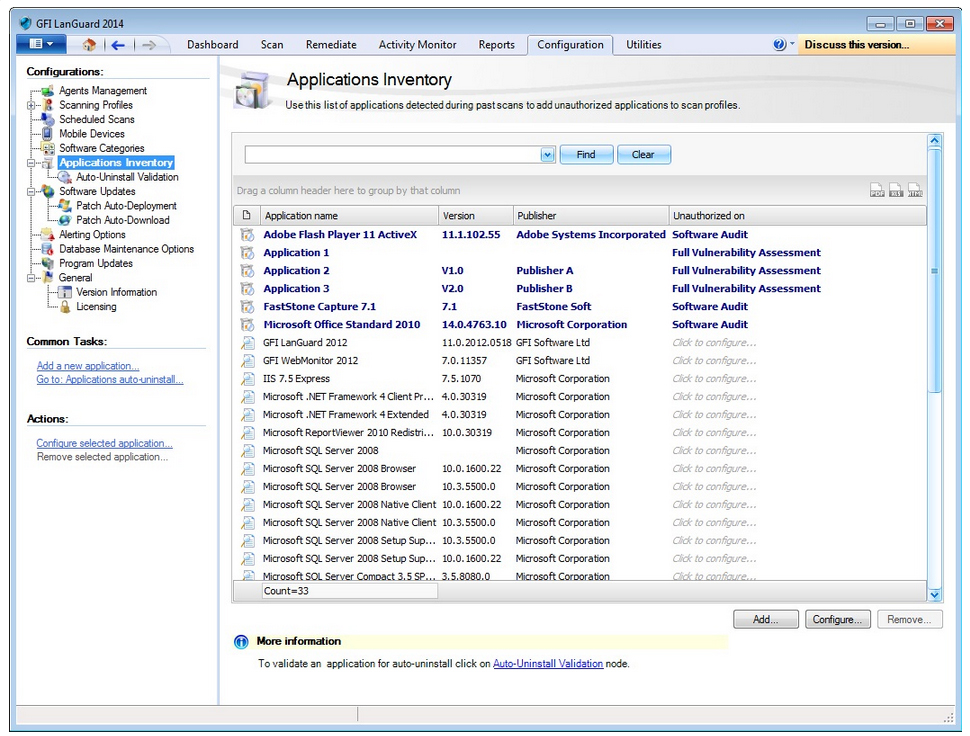This screenshot has height=736, width=970.
Task: Follow the Add a new application link
Action: (88, 366)
